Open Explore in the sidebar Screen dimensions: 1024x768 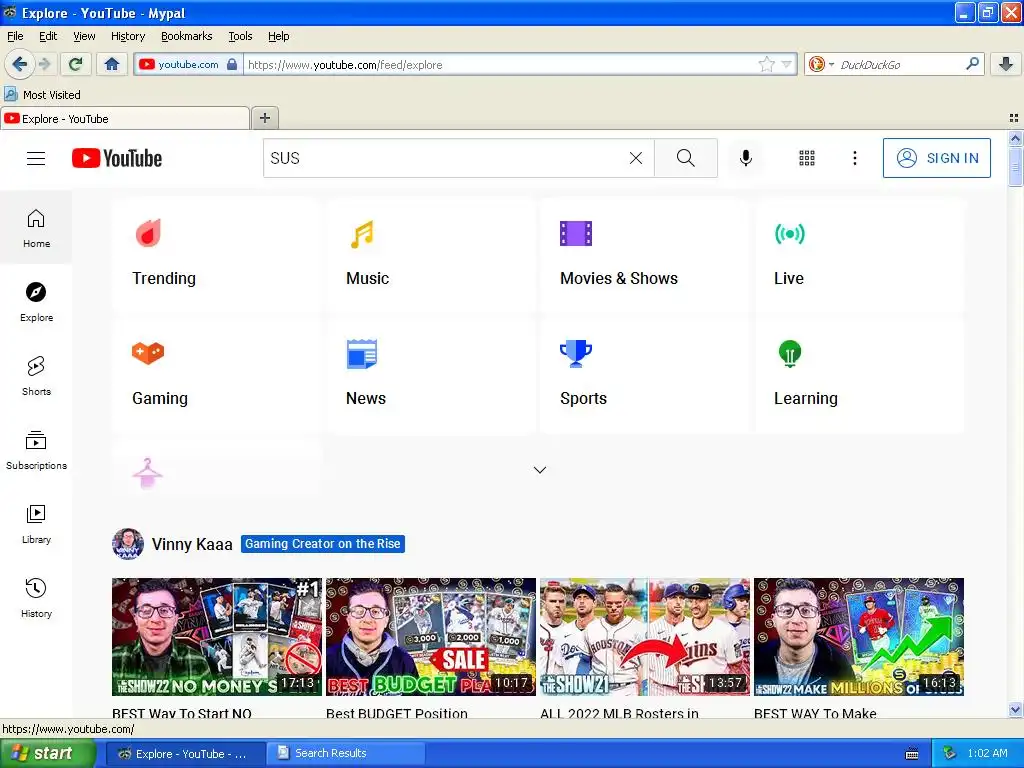(36, 302)
